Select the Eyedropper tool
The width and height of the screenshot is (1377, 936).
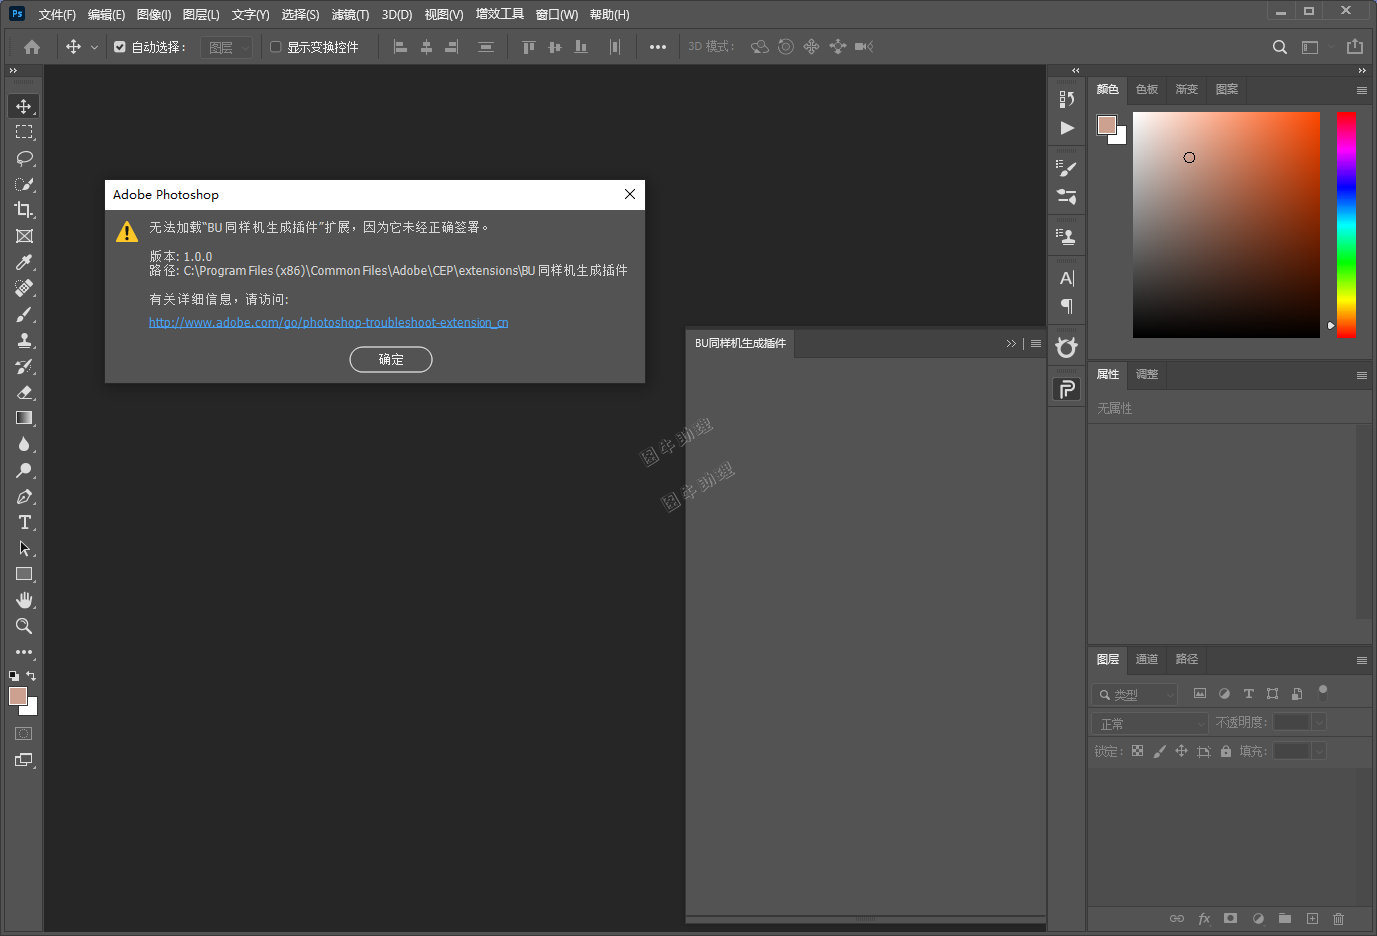pos(24,262)
